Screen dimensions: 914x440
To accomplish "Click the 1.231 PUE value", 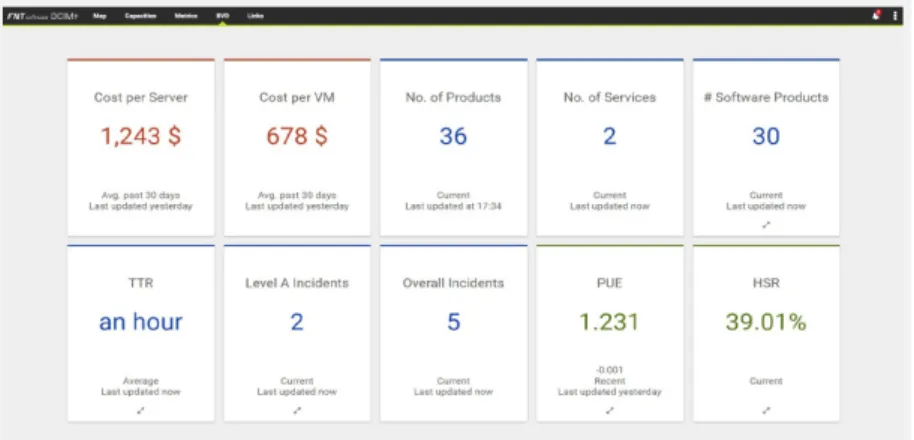I will pyautogui.click(x=610, y=322).
